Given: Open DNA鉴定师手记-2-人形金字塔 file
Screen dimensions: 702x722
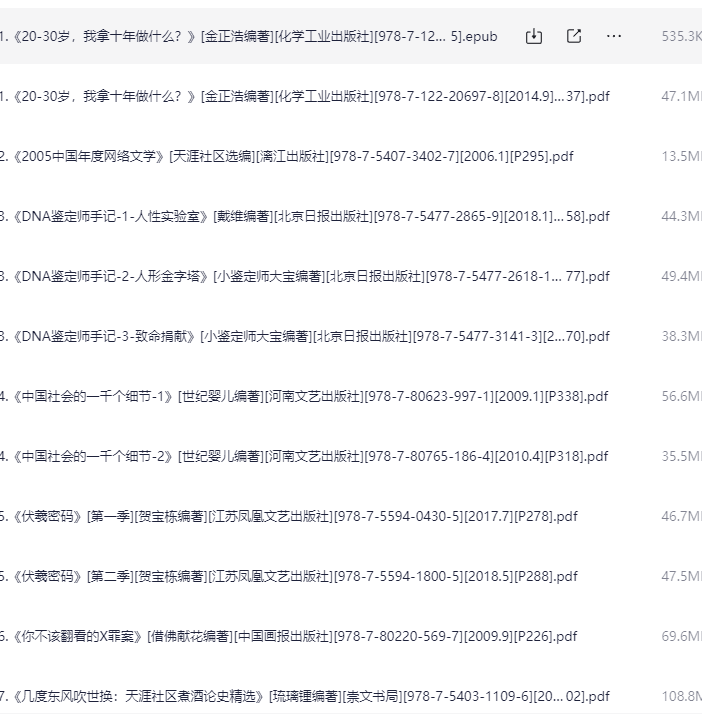Looking at the screenshot, I should pyautogui.click(x=300, y=276).
